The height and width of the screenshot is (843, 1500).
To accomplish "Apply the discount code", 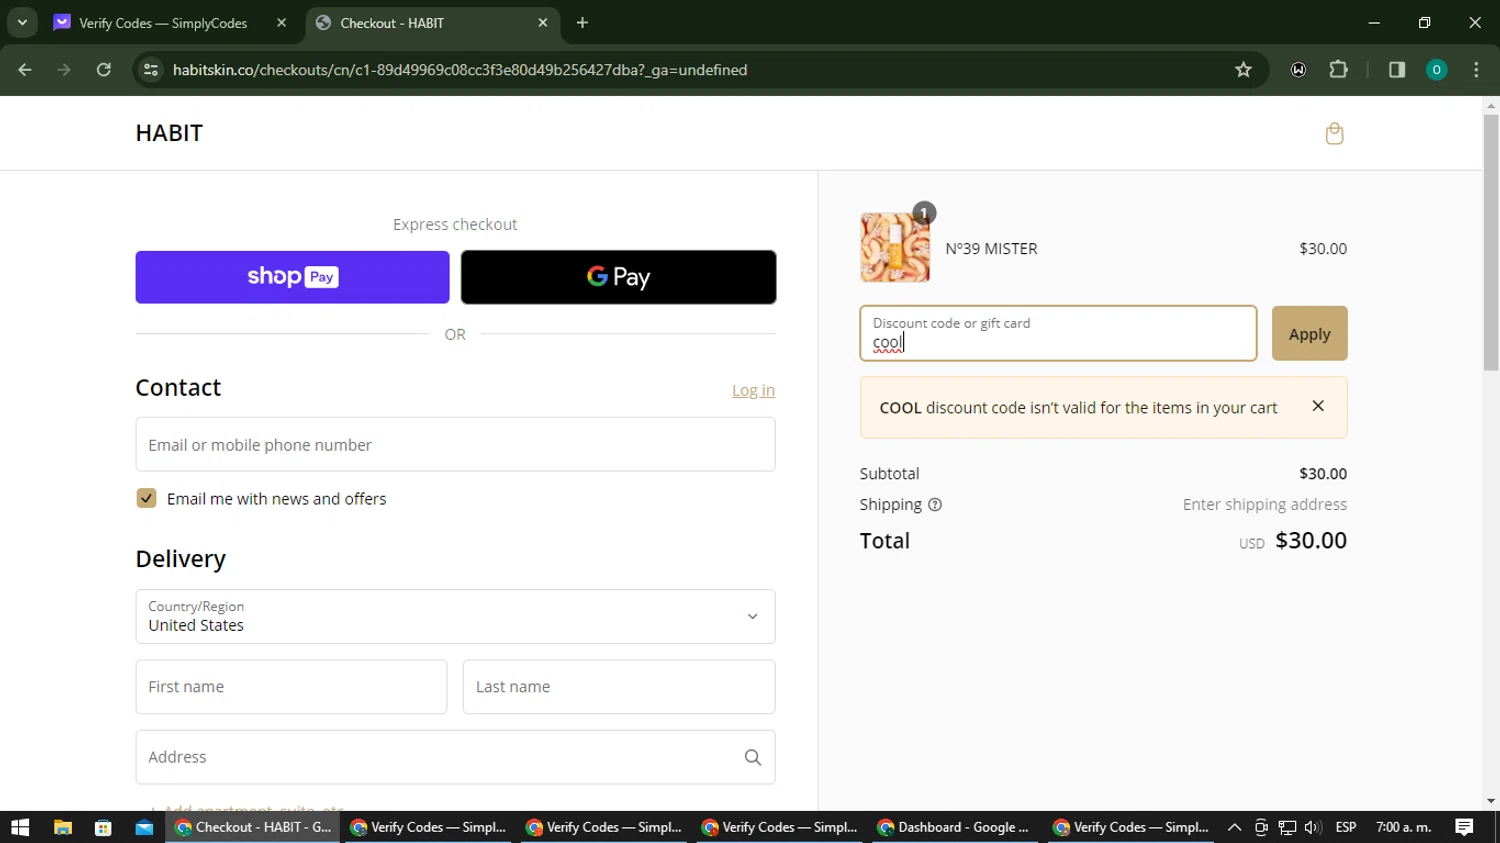I will [1309, 333].
